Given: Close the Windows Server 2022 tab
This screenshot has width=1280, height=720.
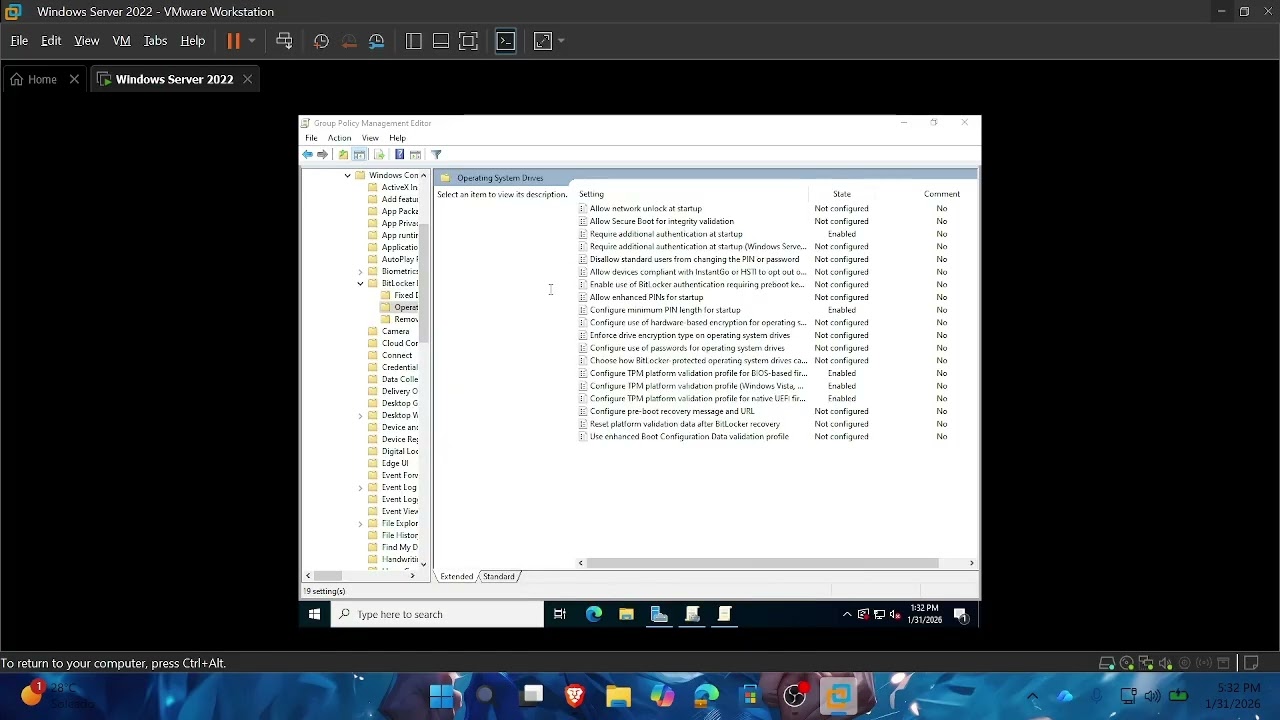Looking at the screenshot, I should point(247,79).
